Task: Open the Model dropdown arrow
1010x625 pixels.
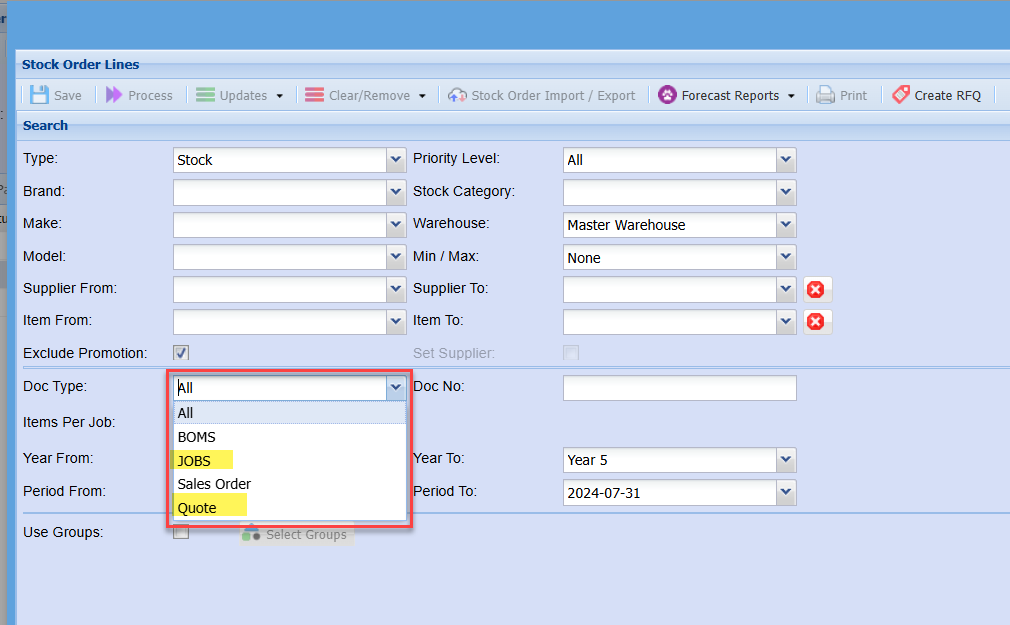Action: tap(395, 256)
